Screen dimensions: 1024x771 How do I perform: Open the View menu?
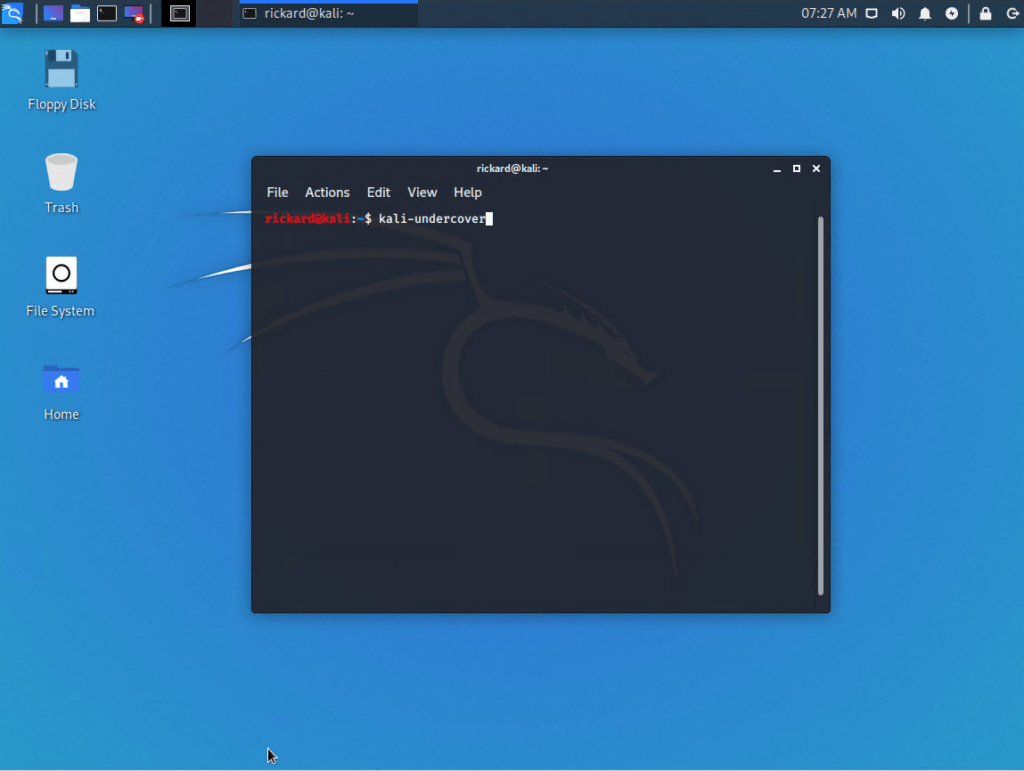click(x=421, y=192)
